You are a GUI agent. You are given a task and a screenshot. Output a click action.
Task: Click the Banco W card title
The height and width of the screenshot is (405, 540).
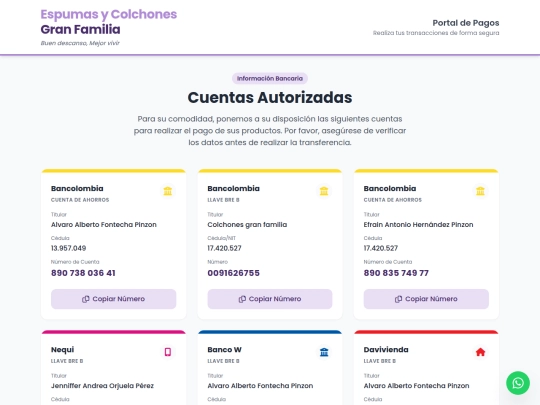[x=225, y=350]
